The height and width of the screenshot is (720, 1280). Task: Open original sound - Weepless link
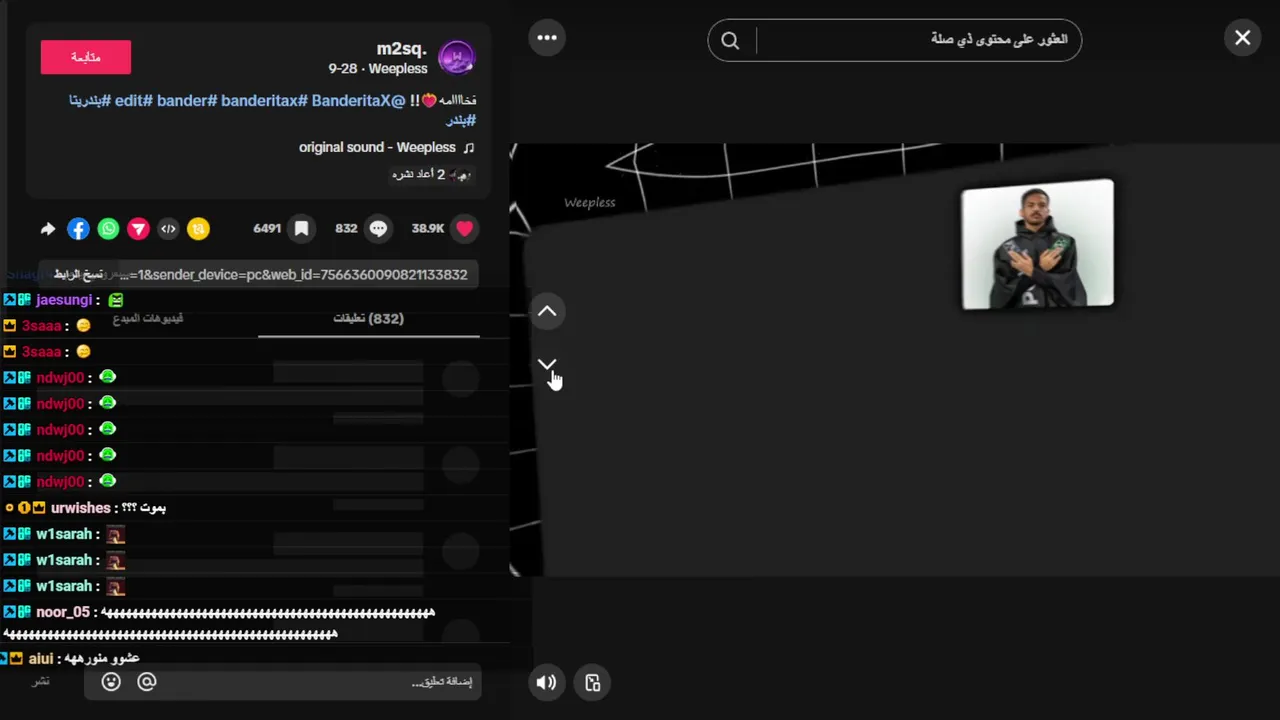coord(377,147)
